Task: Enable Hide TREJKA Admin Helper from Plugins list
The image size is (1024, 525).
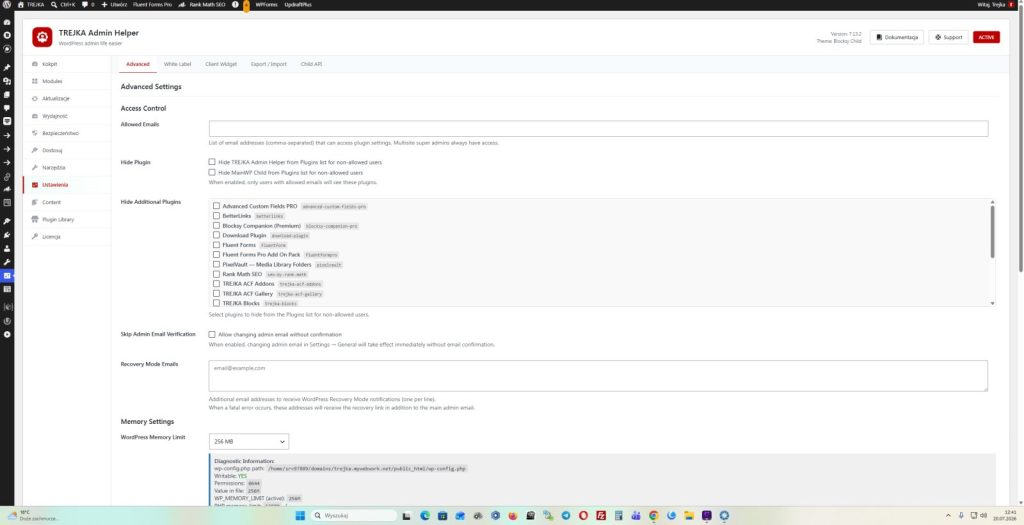Action: (x=212, y=162)
